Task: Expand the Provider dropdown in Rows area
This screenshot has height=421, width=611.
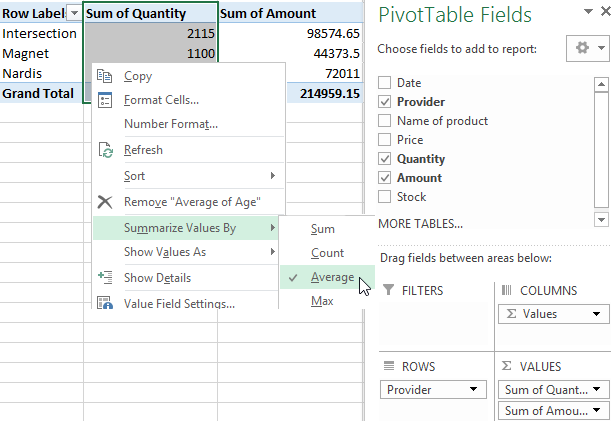Action: (472, 389)
